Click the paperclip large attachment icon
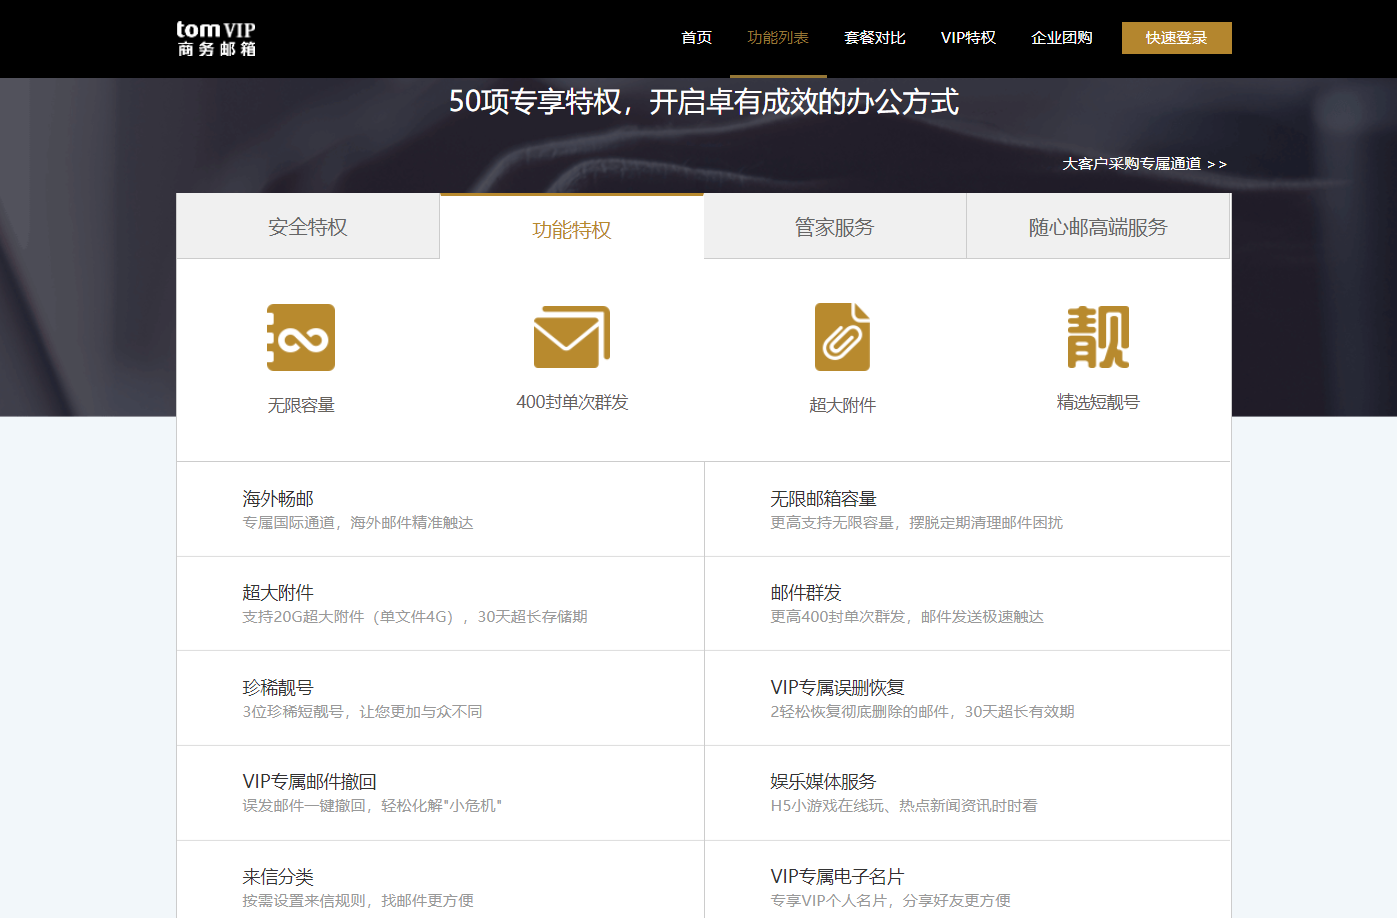 click(x=842, y=337)
